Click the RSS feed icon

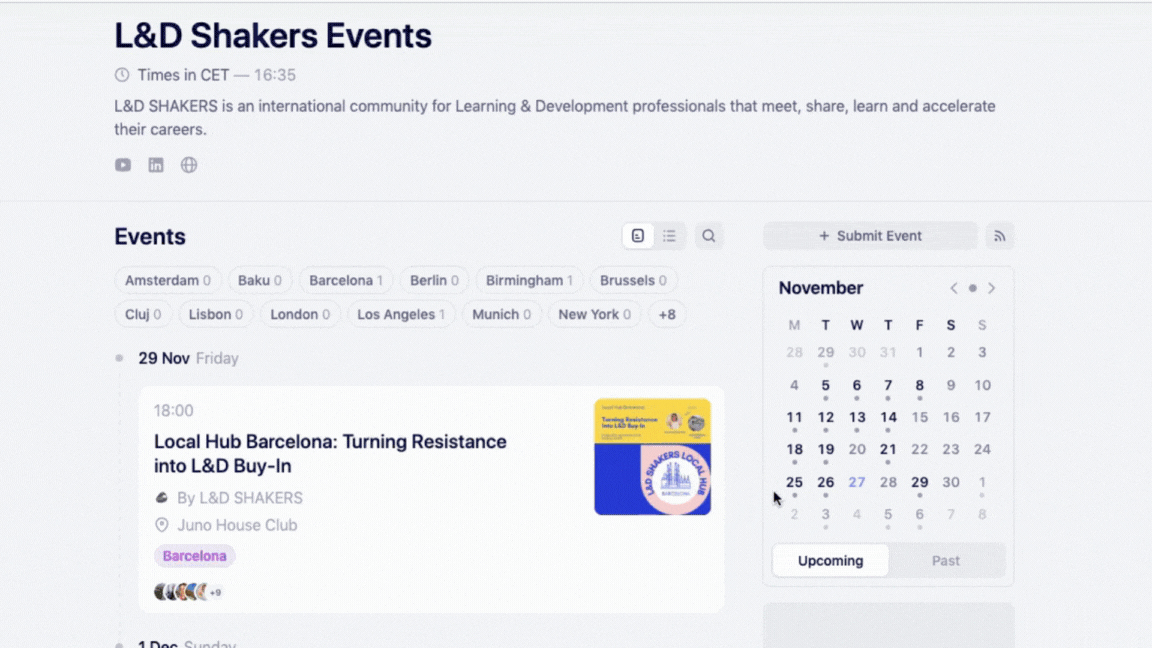(999, 236)
